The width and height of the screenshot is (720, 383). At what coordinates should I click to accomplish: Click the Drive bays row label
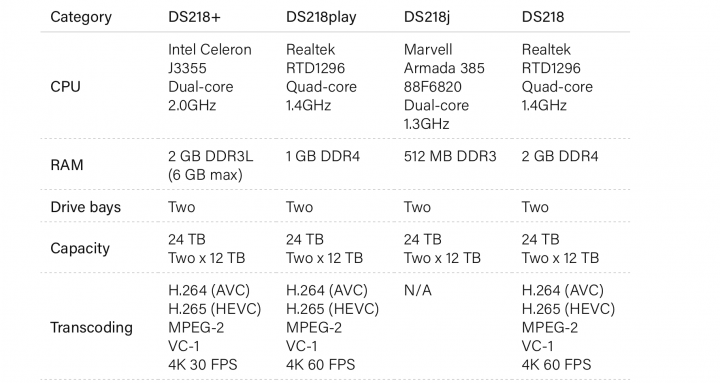[85, 207]
